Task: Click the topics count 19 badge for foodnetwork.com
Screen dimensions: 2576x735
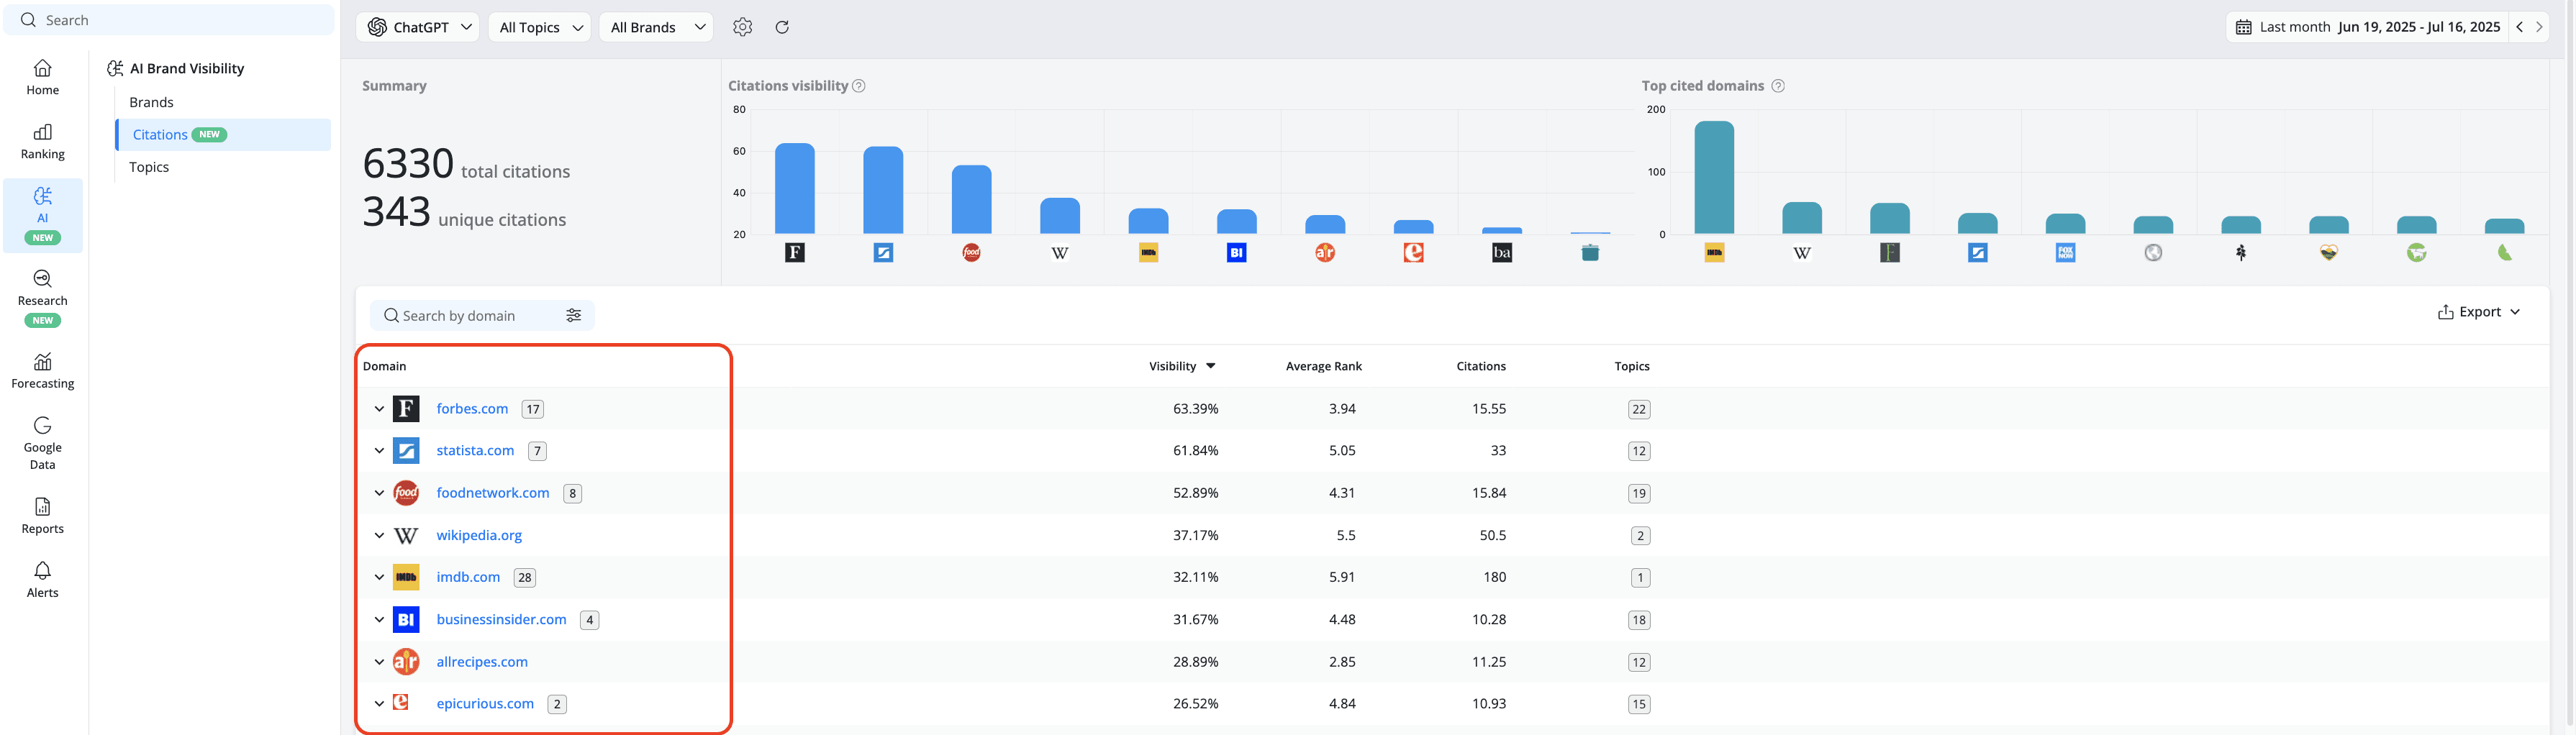Action: pyautogui.click(x=1639, y=493)
